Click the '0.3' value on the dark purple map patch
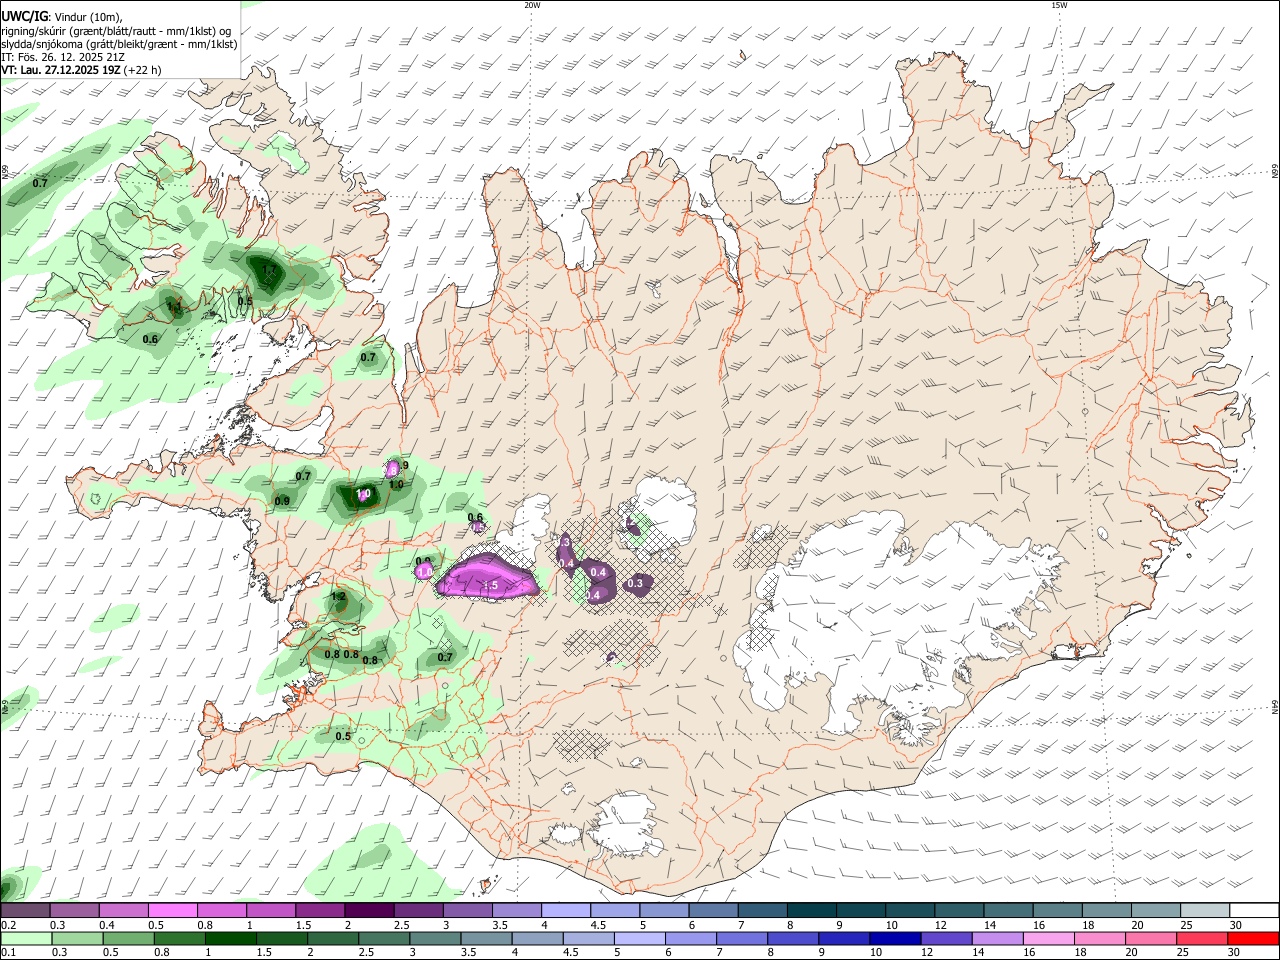The image size is (1280, 960). point(635,583)
